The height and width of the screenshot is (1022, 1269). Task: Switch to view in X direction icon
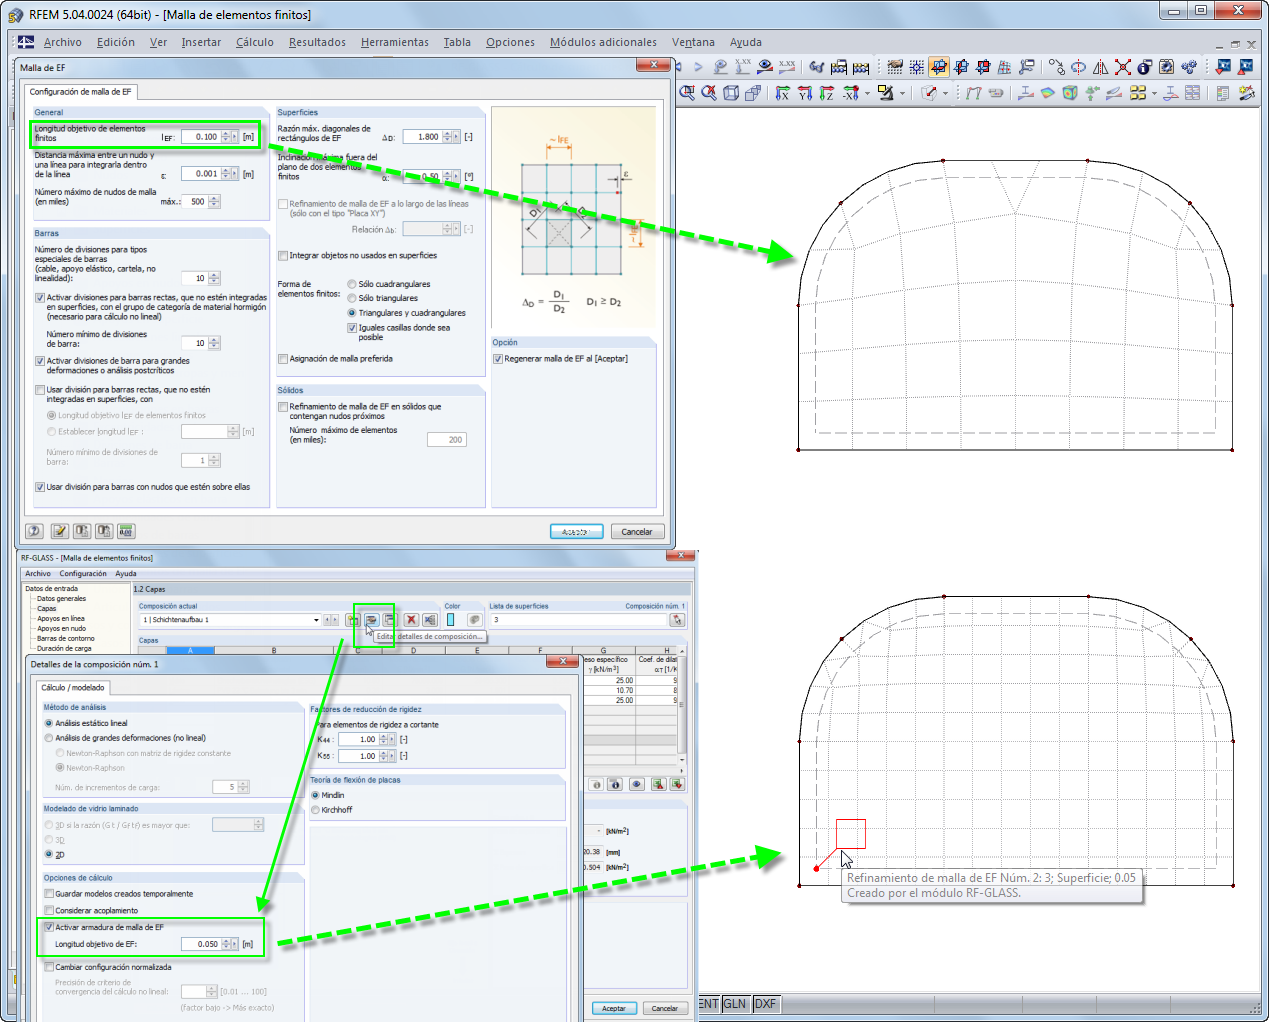[x=782, y=93]
